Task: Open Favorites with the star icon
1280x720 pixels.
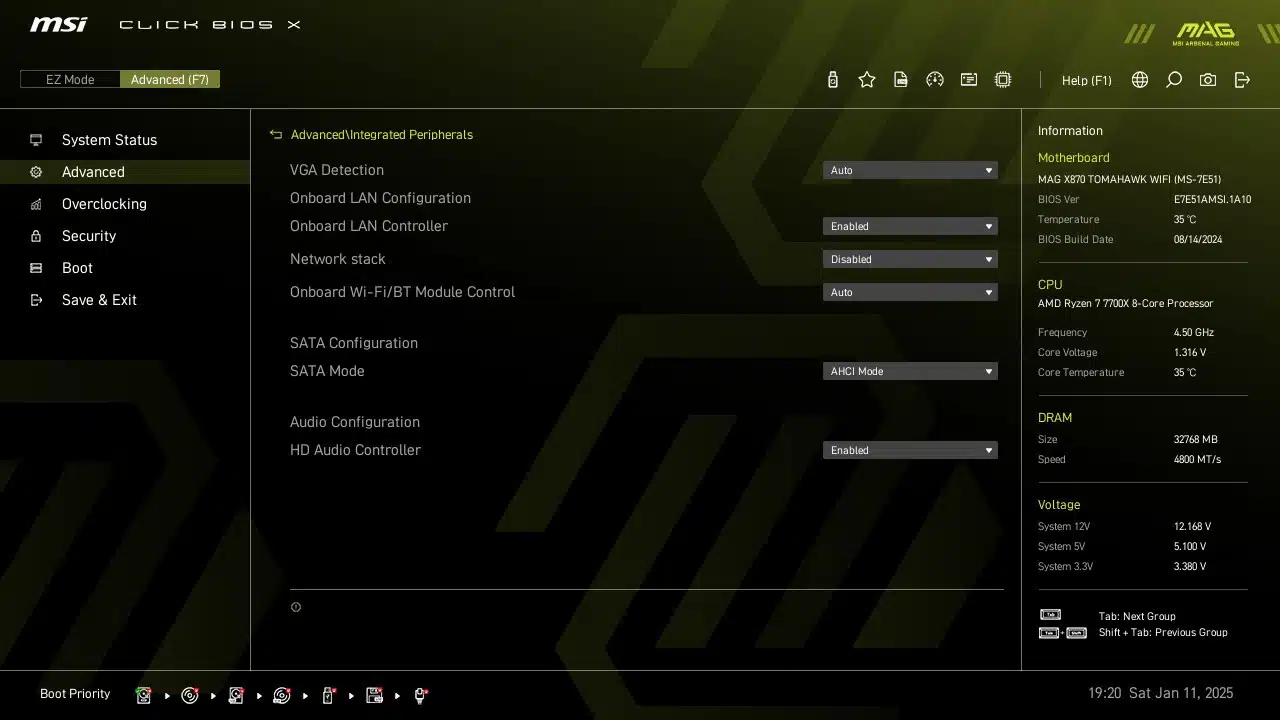Action: (867, 80)
